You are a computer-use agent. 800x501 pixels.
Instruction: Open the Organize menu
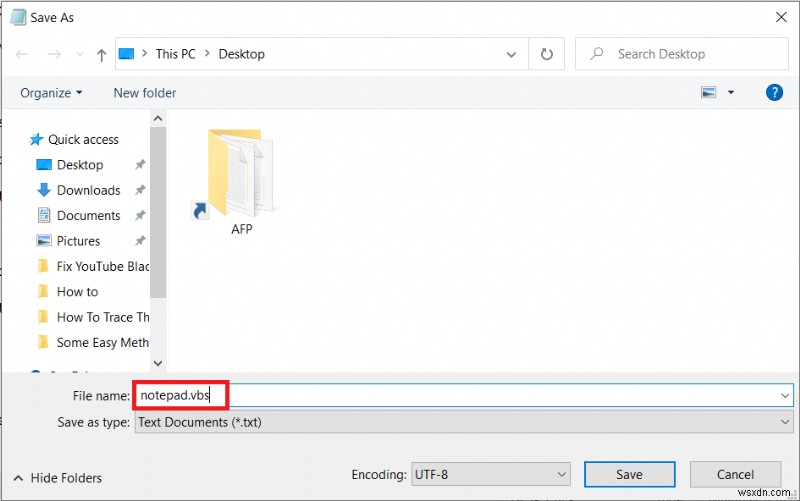tap(51, 93)
